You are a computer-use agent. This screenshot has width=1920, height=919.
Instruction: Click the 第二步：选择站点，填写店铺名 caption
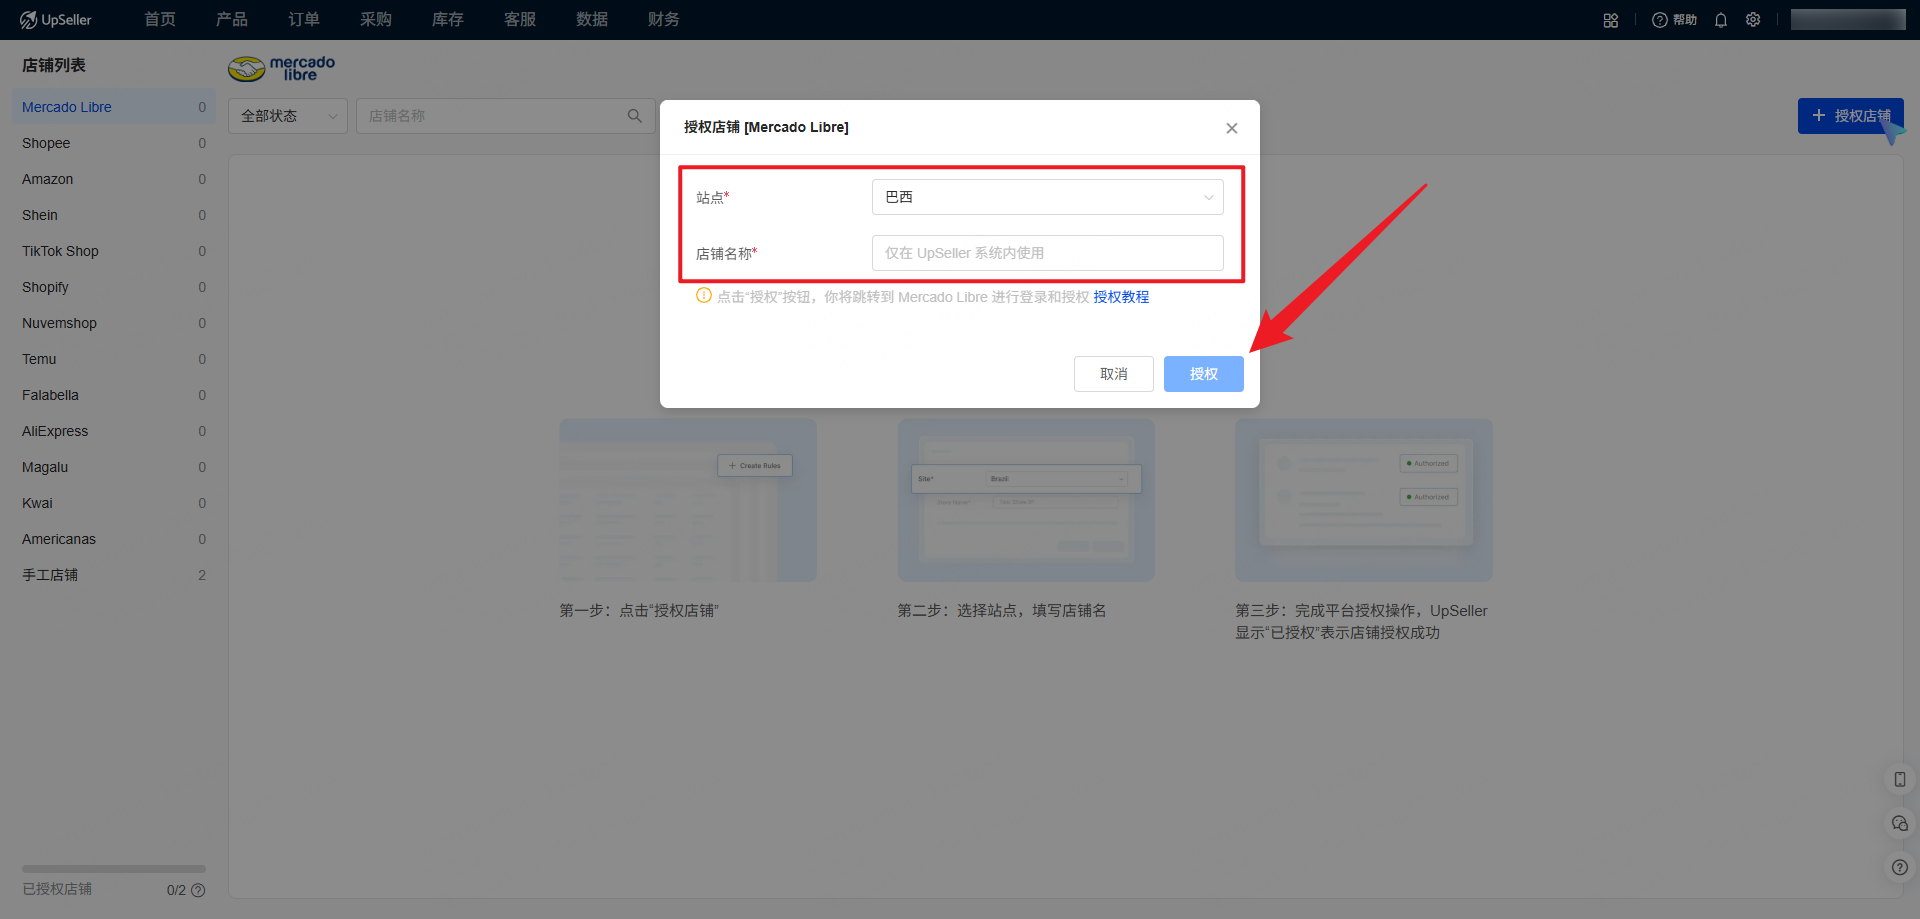pyautogui.click(x=1002, y=611)
